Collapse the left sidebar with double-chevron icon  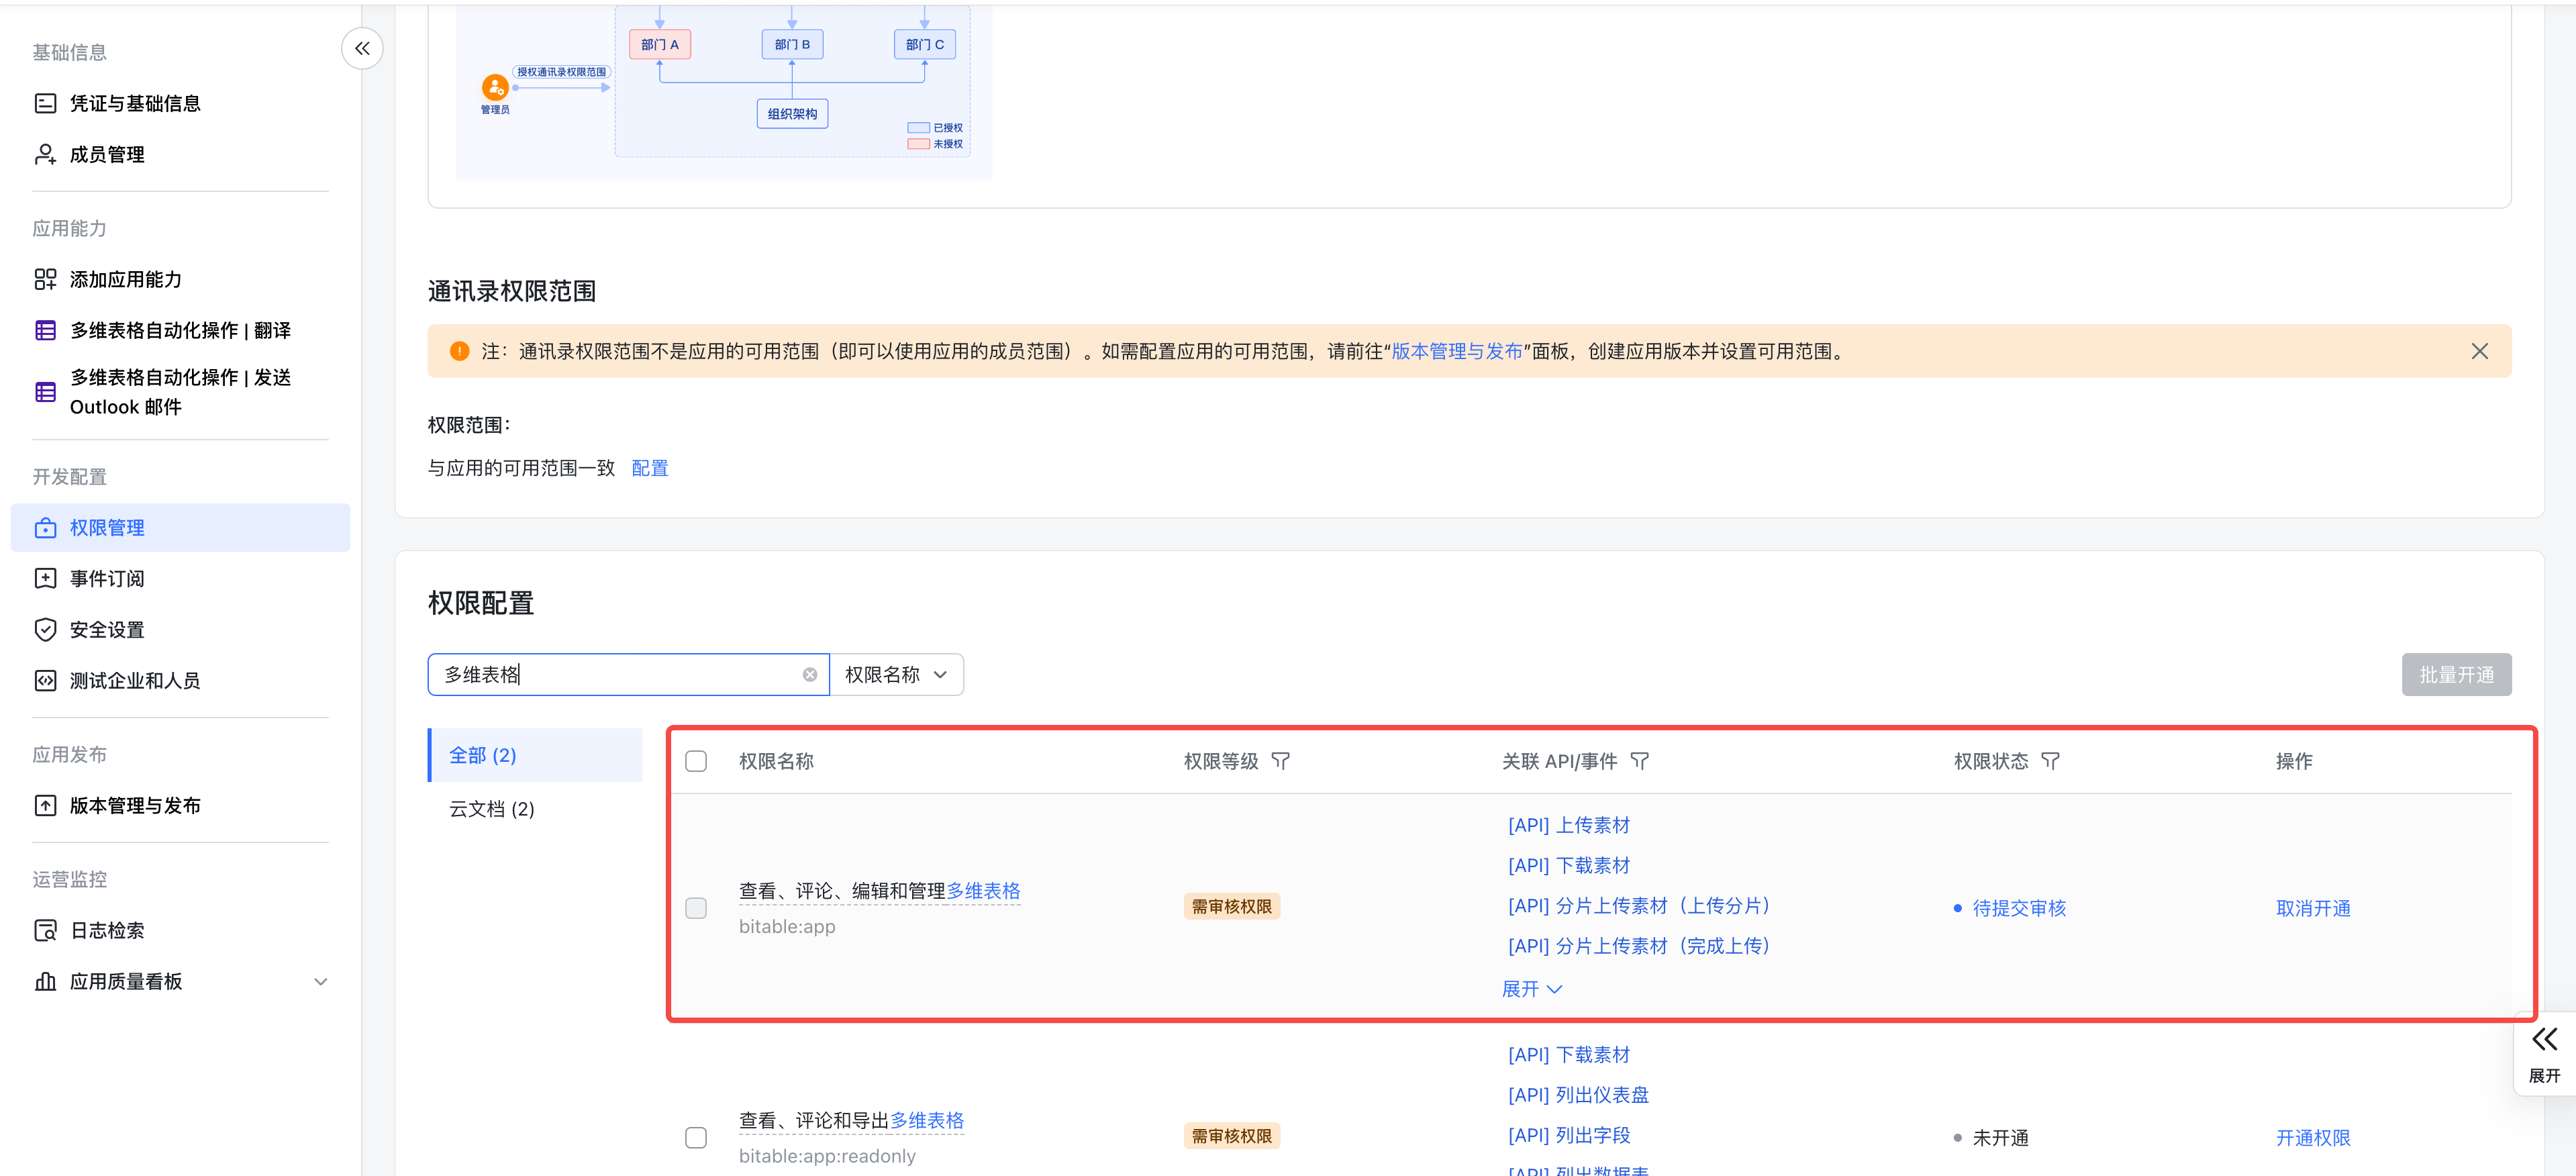362,48
